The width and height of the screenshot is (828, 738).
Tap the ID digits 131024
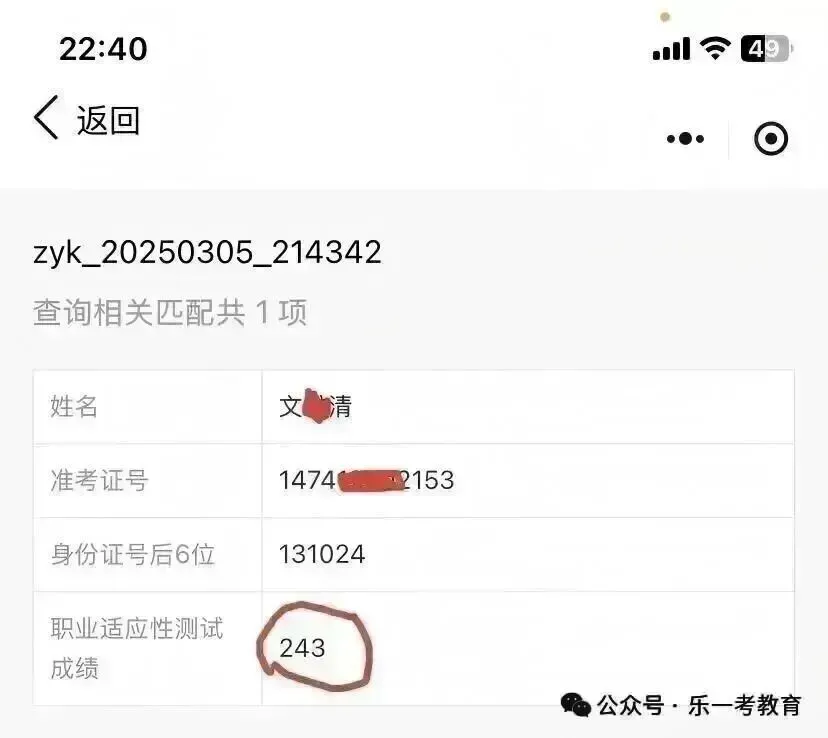pyautogui.click(x=322, y=554)
